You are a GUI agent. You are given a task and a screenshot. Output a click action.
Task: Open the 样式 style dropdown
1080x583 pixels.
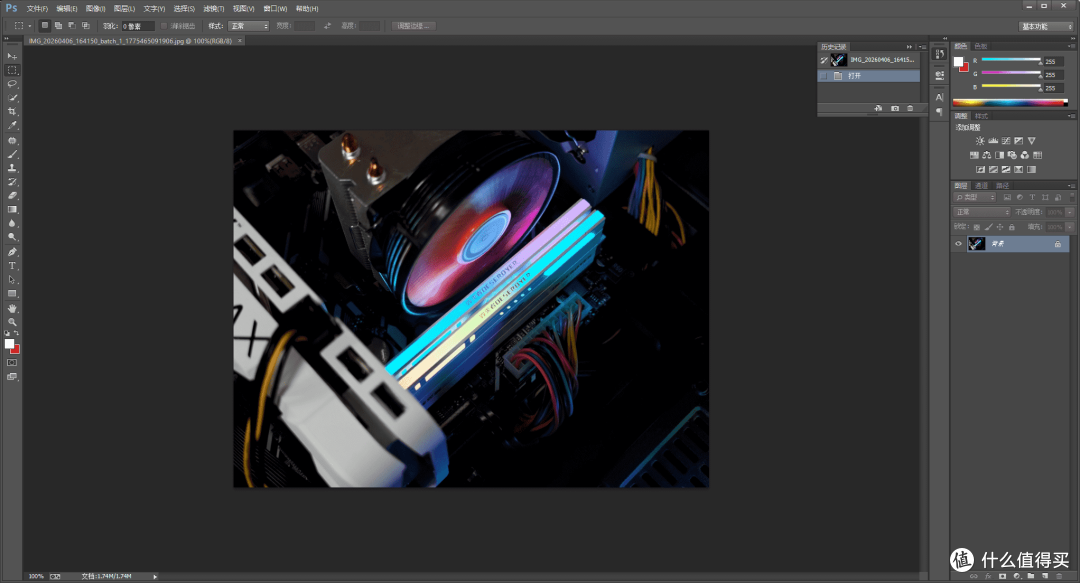pyautogui.click(x=248, y=26)
